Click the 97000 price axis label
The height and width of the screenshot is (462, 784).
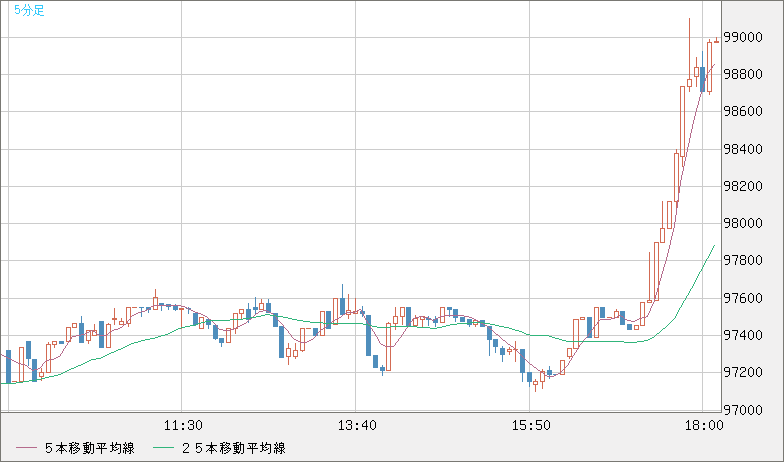[x=743, y=410]
